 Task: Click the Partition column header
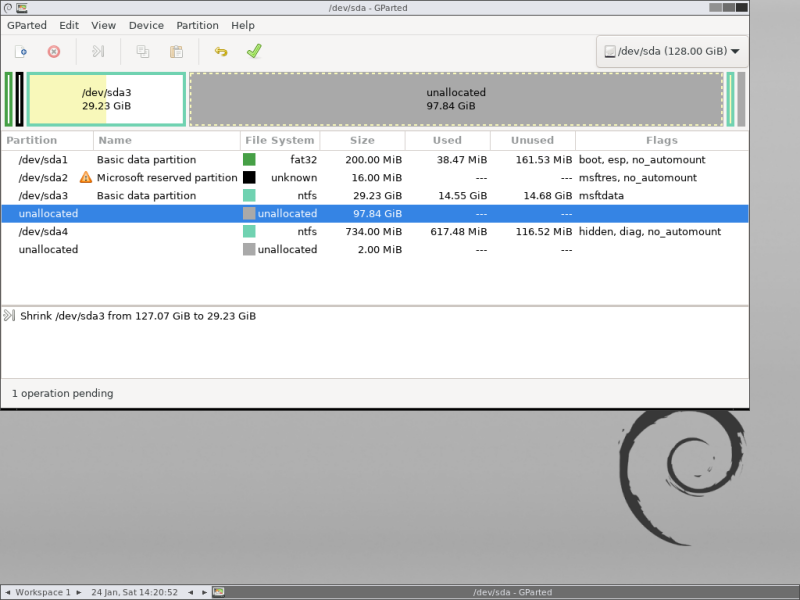tap(47, 140)
